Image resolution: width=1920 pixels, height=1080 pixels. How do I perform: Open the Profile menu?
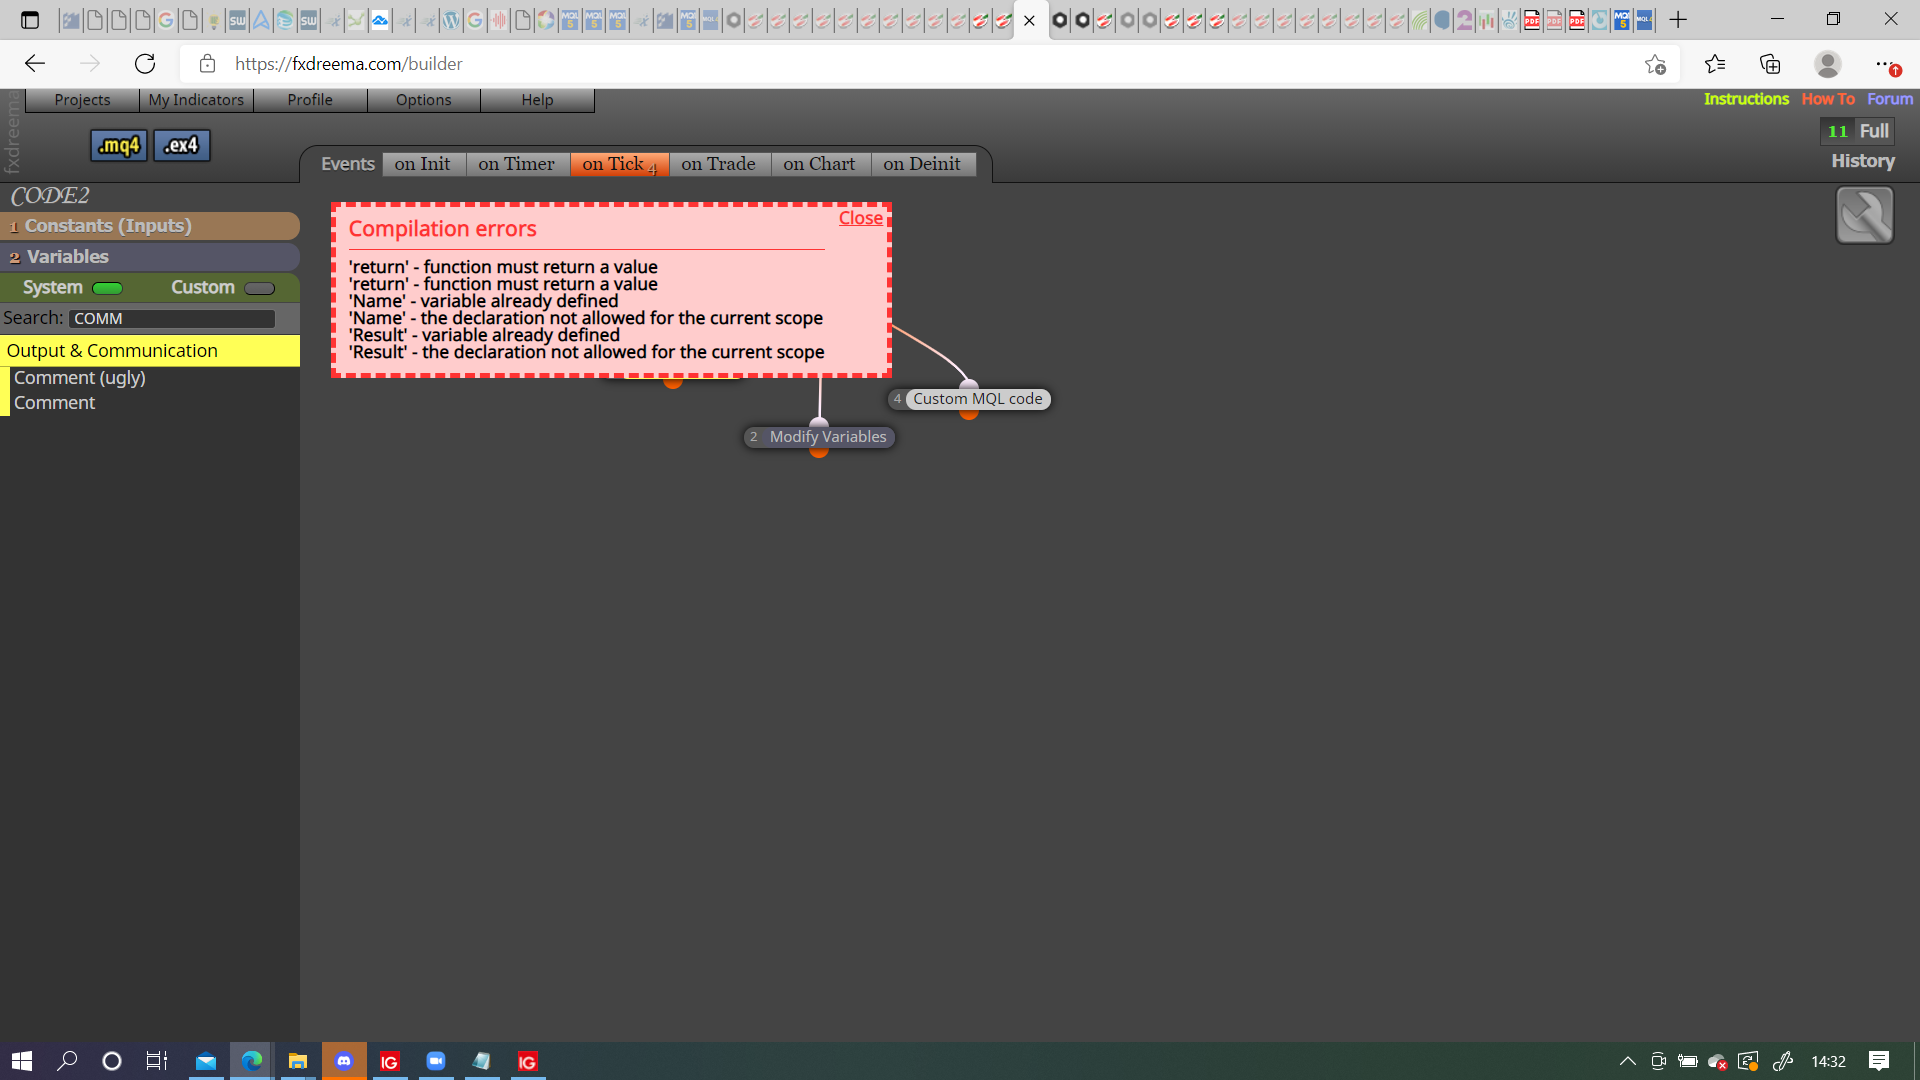(310, 100)
